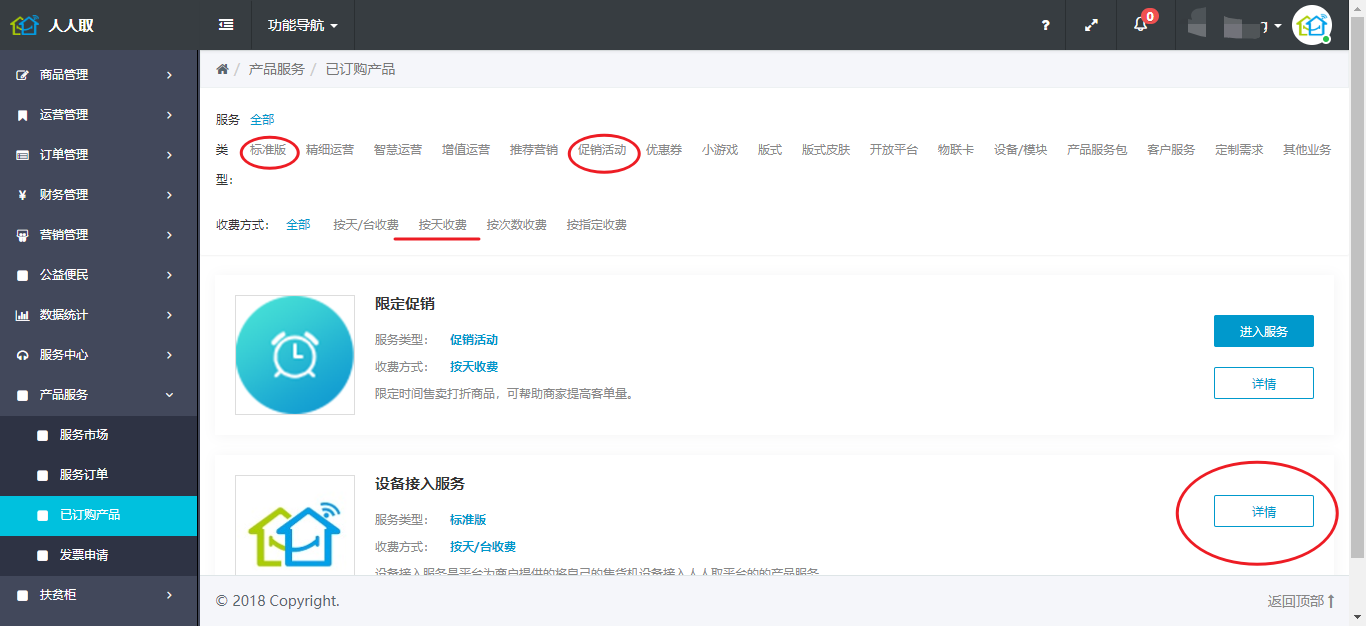Image resolution: width=1366 pixels, height=626 pixels.
Task: Filter service type by 精细运营
Action: pos(330,150)
